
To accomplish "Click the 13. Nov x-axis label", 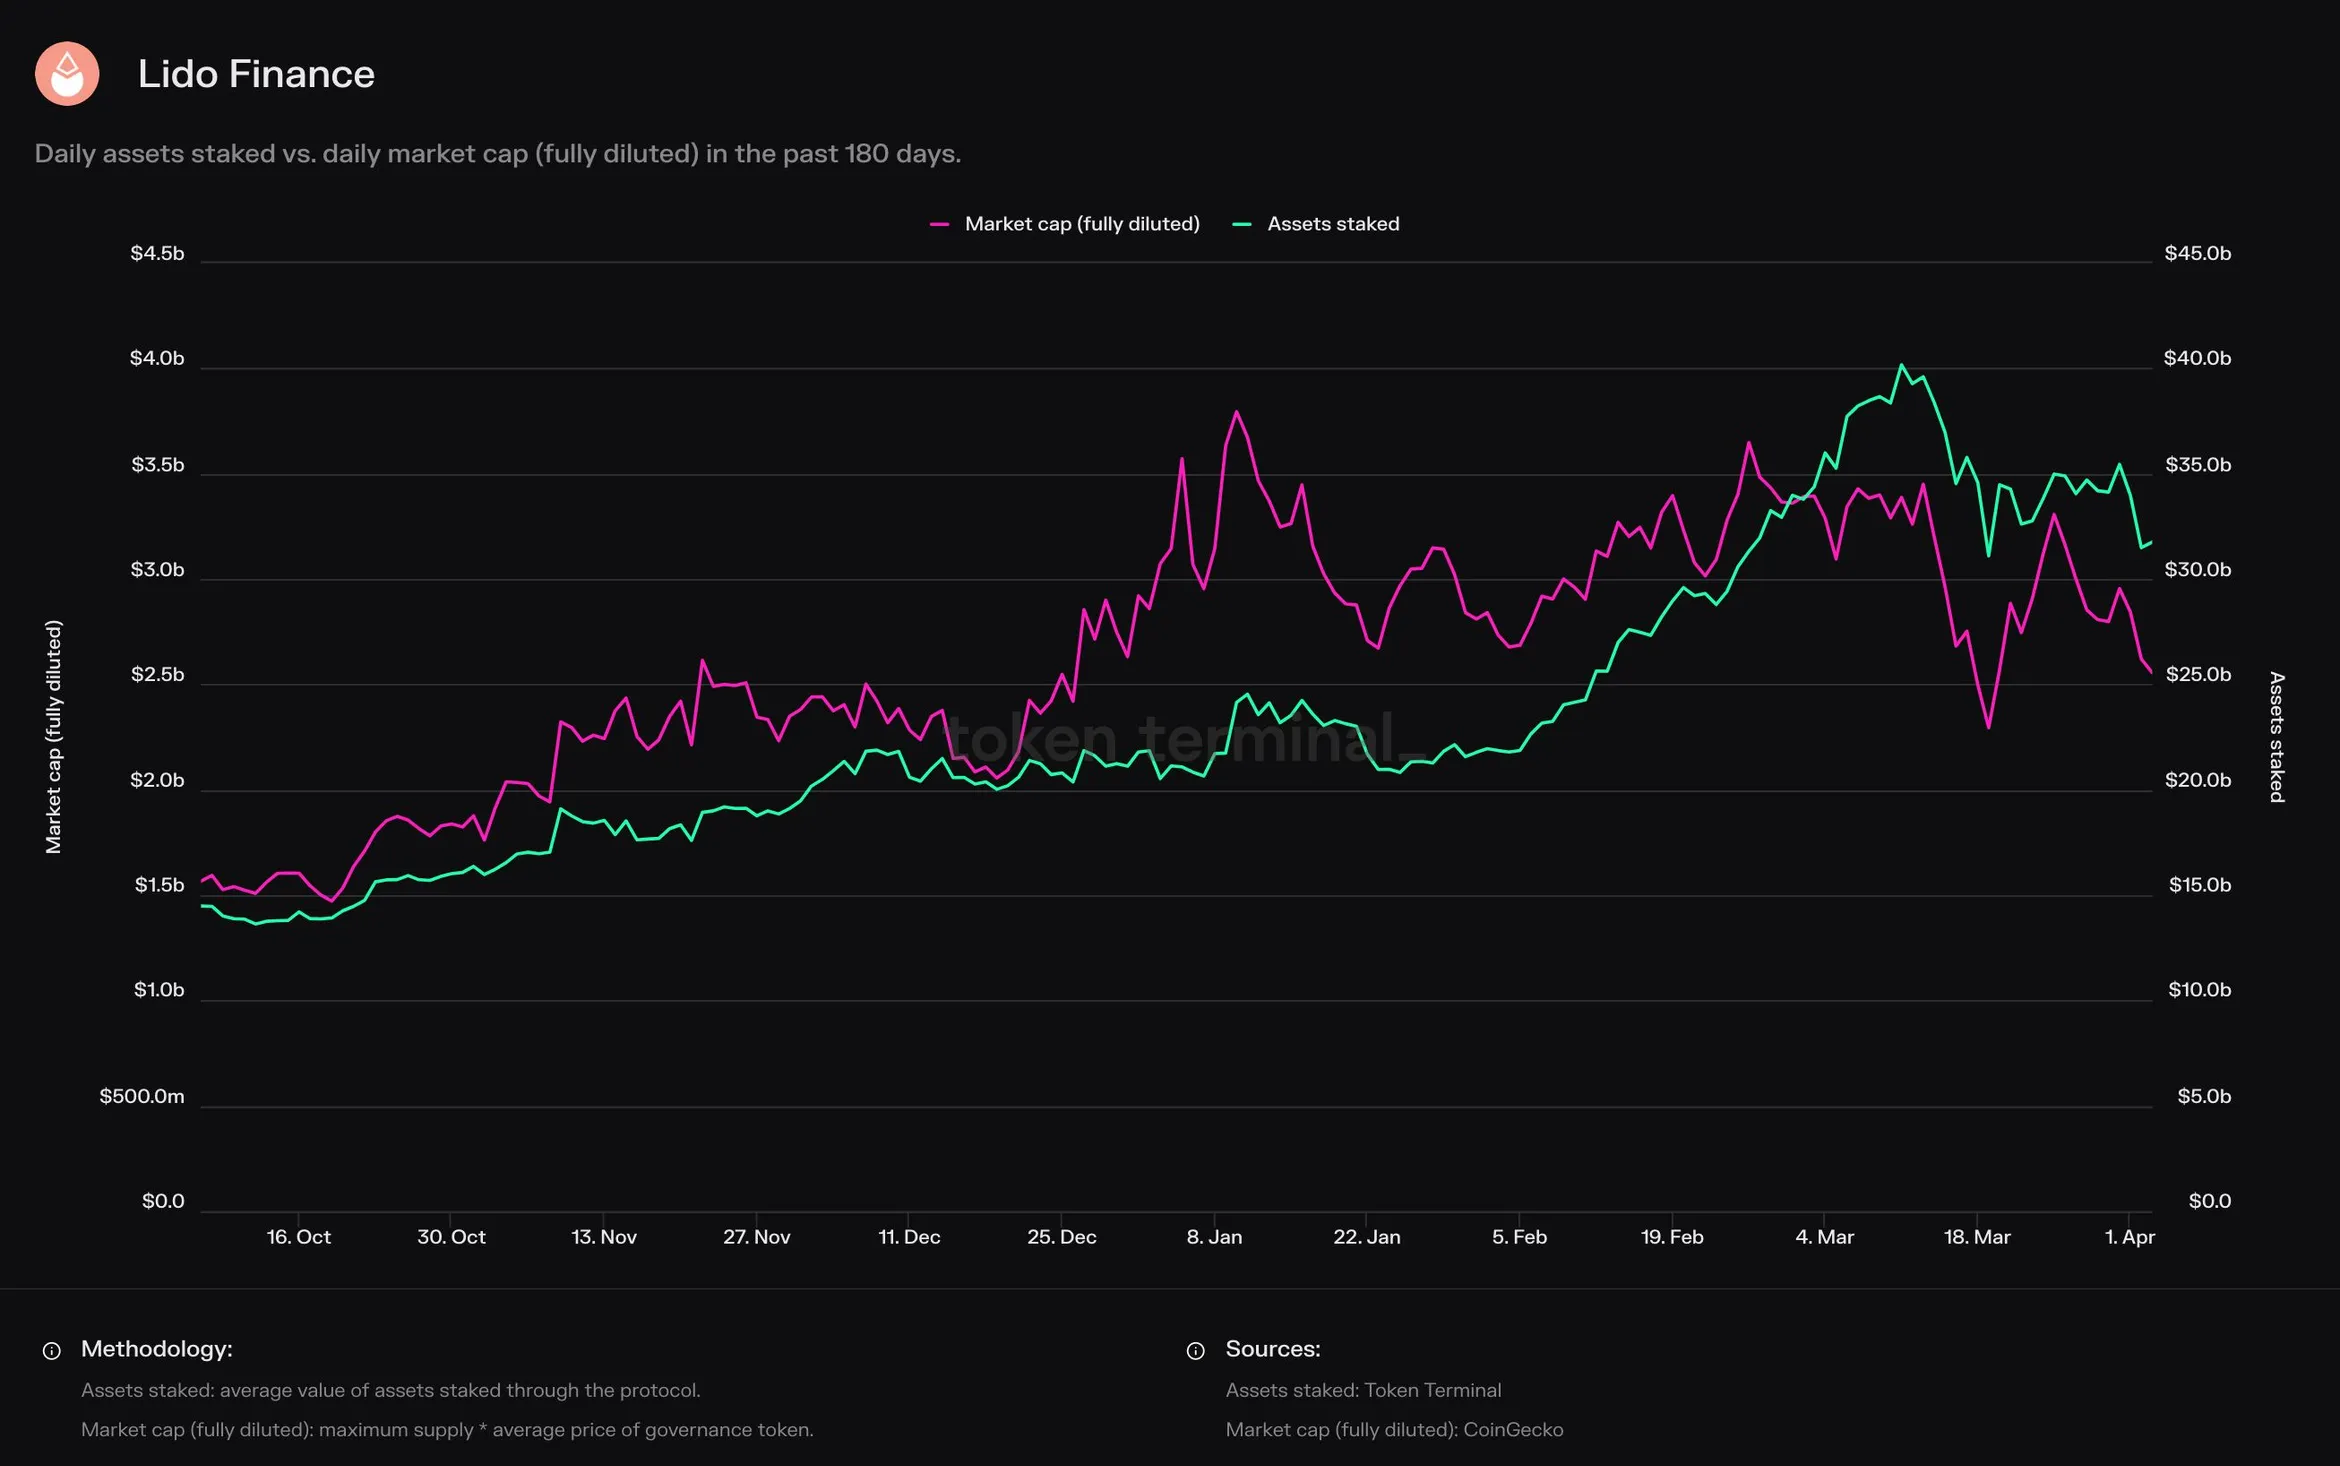I will tap(604, 1237).
